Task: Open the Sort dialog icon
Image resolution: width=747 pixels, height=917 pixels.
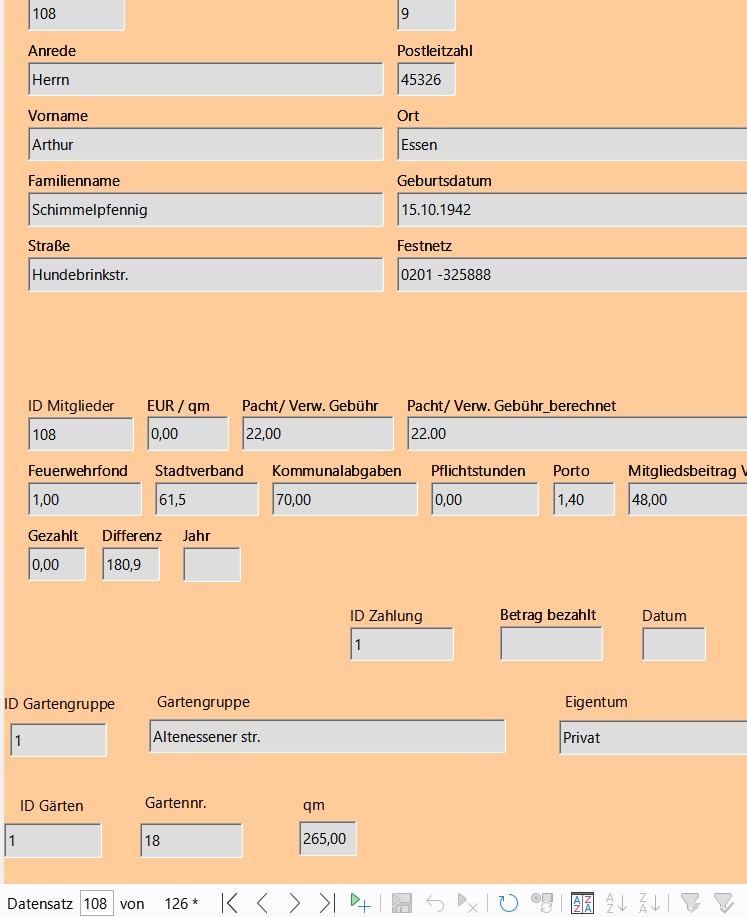Action: click(582, 903)
